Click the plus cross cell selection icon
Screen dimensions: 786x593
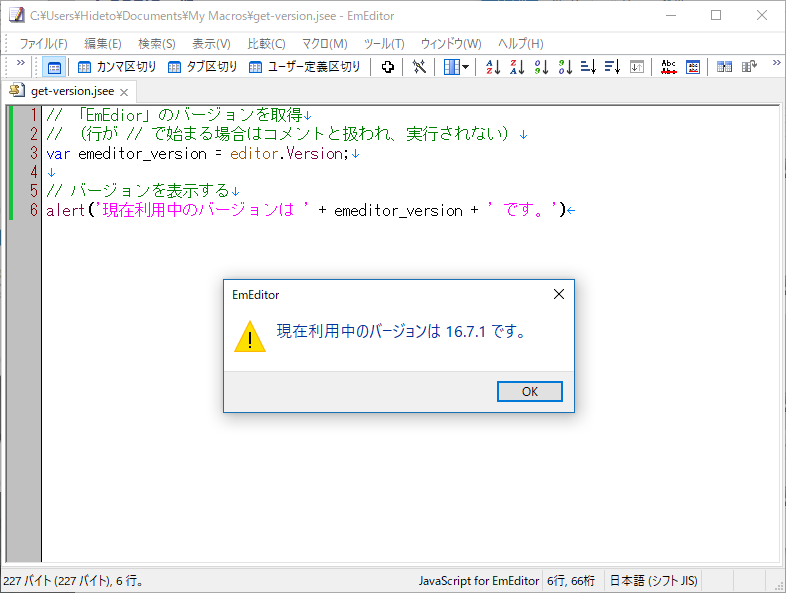(387, 67)
